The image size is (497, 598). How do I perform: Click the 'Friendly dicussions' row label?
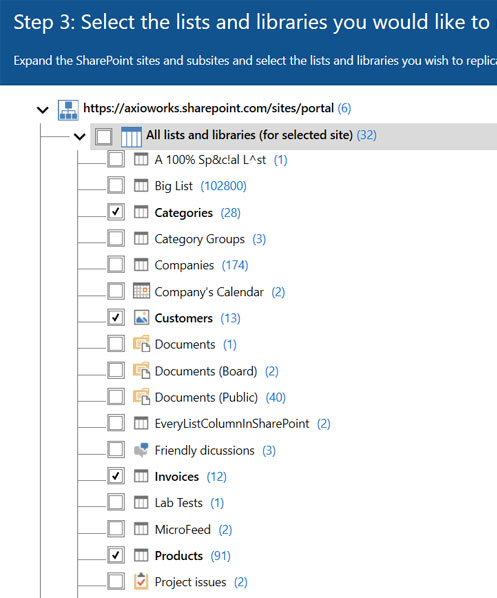[204, 450]
